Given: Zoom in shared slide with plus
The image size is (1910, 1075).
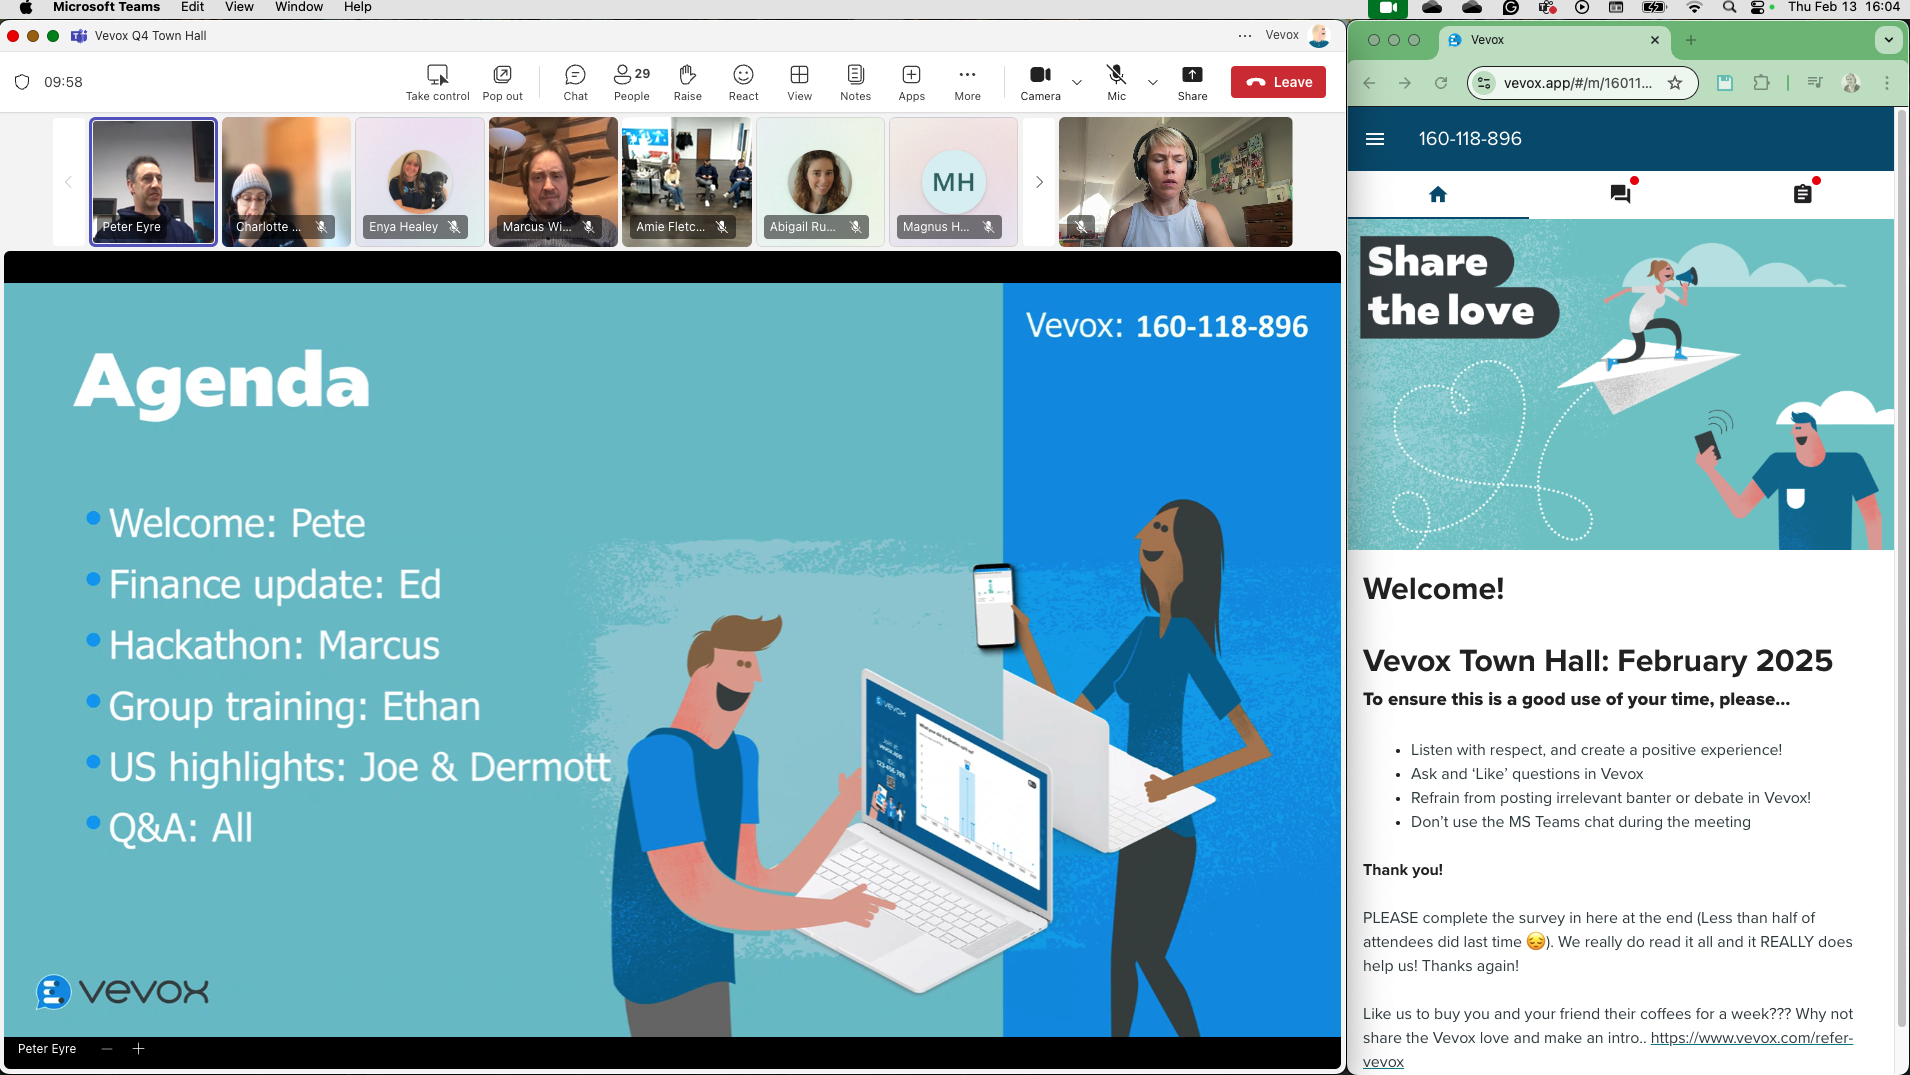Looking at the screenshot, I should [139, 1049].
